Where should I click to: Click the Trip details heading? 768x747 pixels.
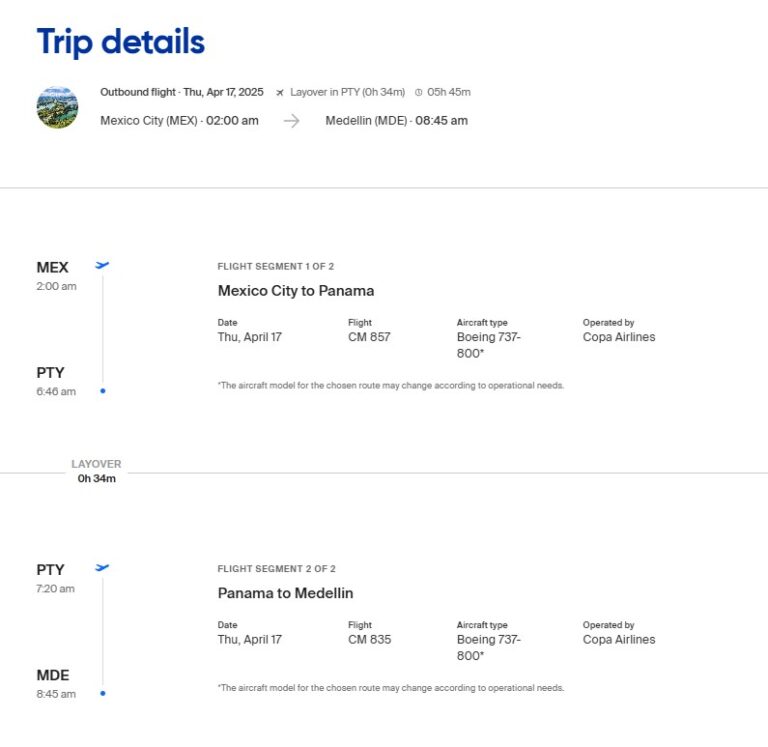click(x=120, y=42)
